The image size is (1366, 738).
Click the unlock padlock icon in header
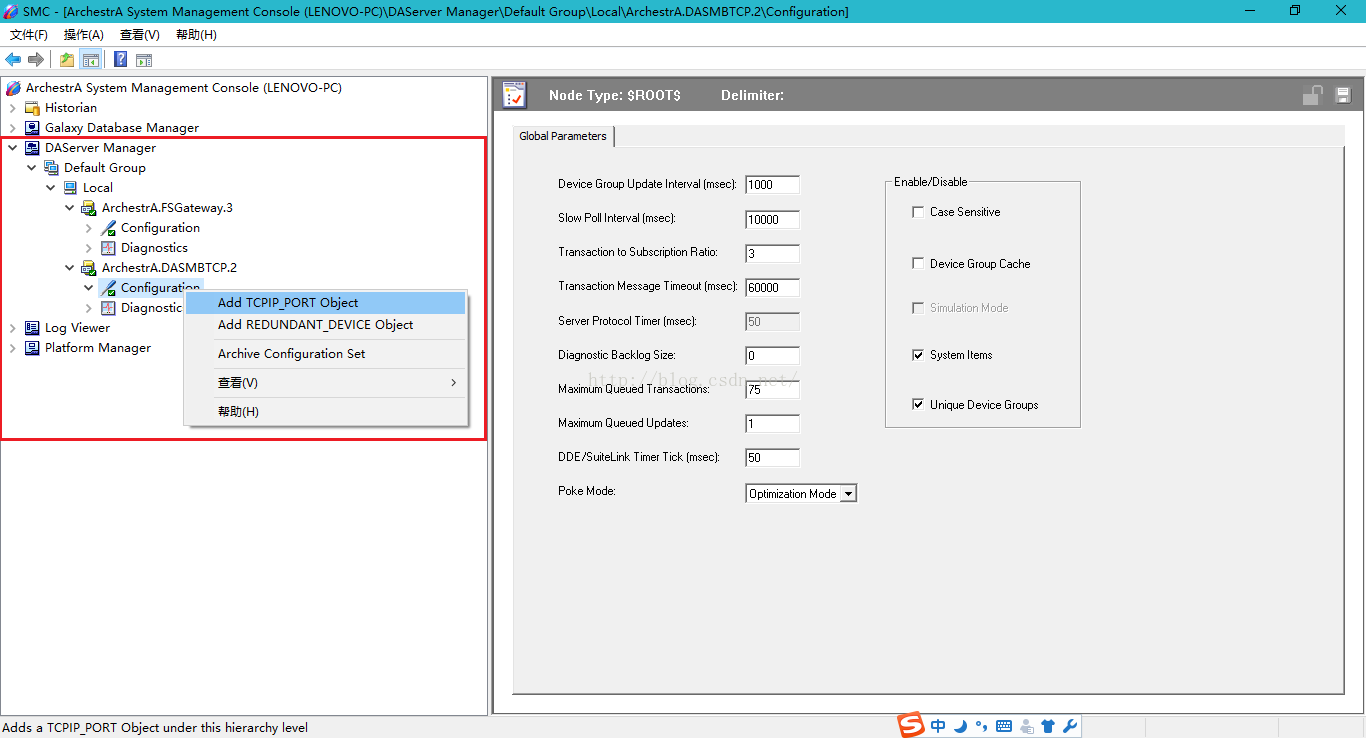[1312, 95]
